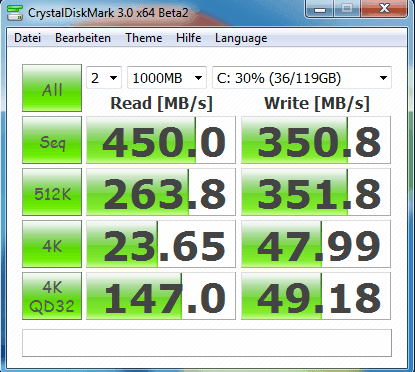This screenshot has width=415, height=372.
Task: Click the CrystalDiskMark app icon in title bar
Action: [x=15, y=13]
